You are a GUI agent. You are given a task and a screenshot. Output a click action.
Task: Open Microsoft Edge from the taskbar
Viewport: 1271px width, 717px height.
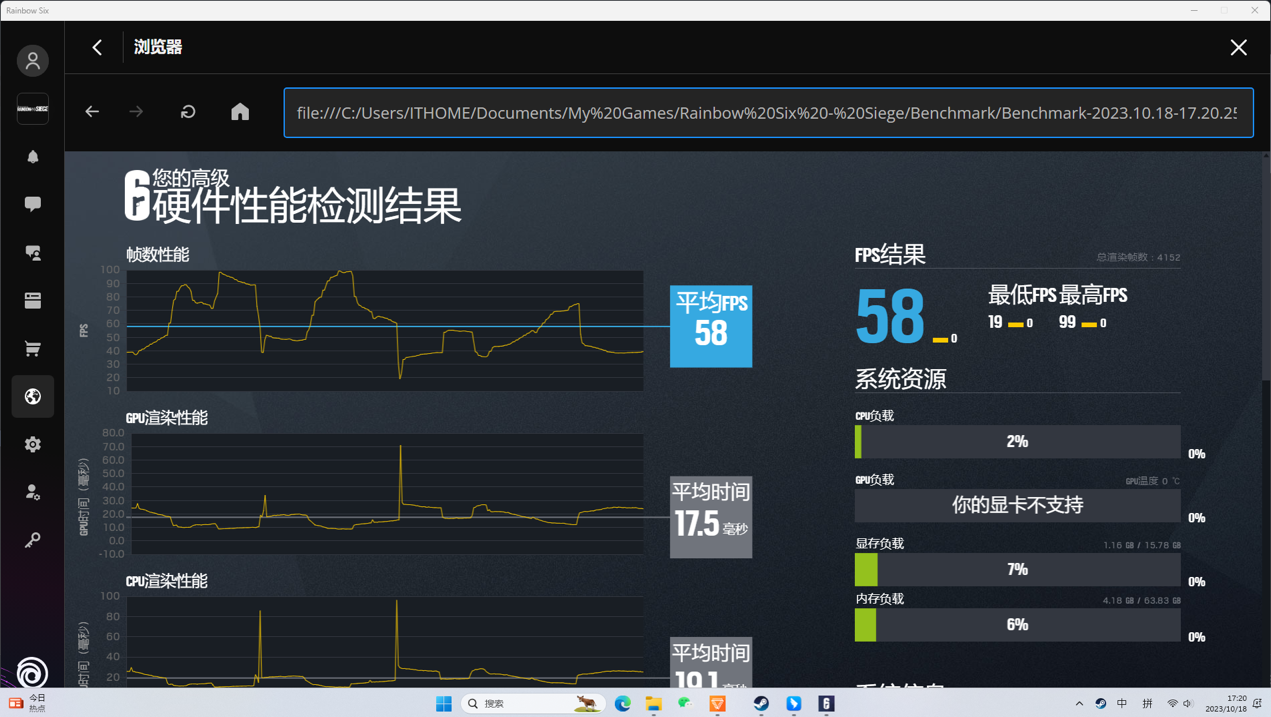[x=623, y=704]
